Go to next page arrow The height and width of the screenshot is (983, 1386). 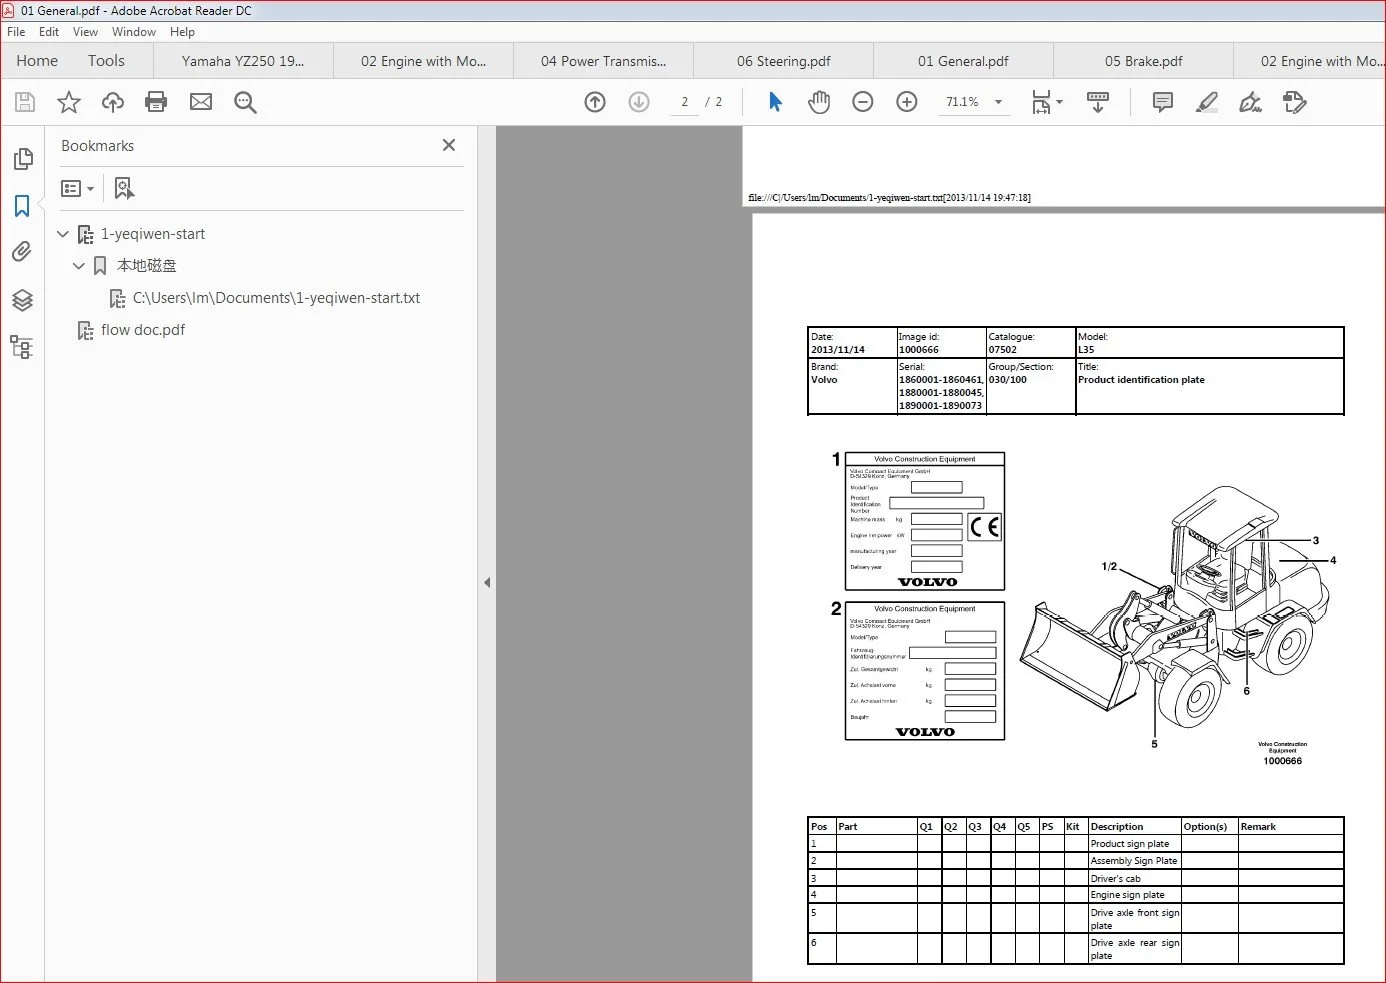[x=639, y=102]
